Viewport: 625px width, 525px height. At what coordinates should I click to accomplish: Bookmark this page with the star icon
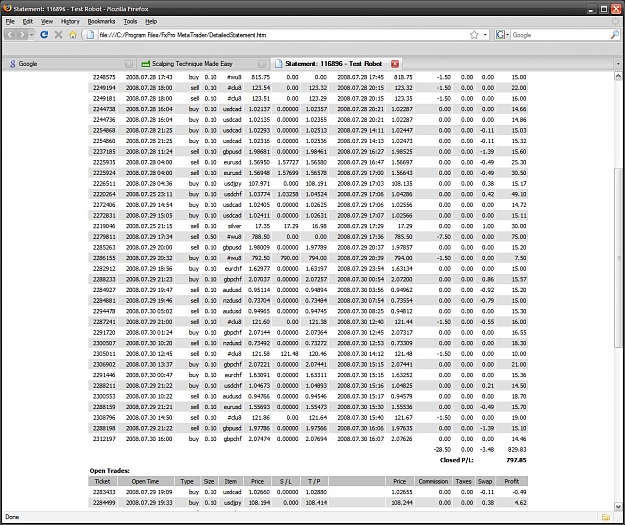pos(474,35)
